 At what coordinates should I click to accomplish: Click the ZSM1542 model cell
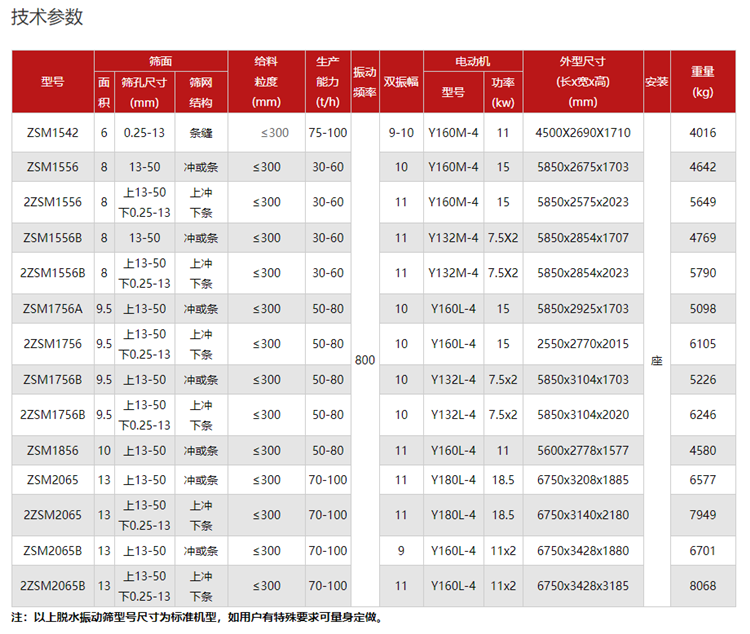(x=53, y=132)
